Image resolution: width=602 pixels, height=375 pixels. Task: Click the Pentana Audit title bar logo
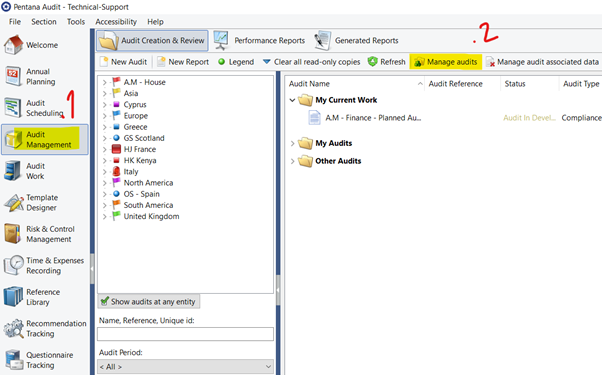click(6, 7)
